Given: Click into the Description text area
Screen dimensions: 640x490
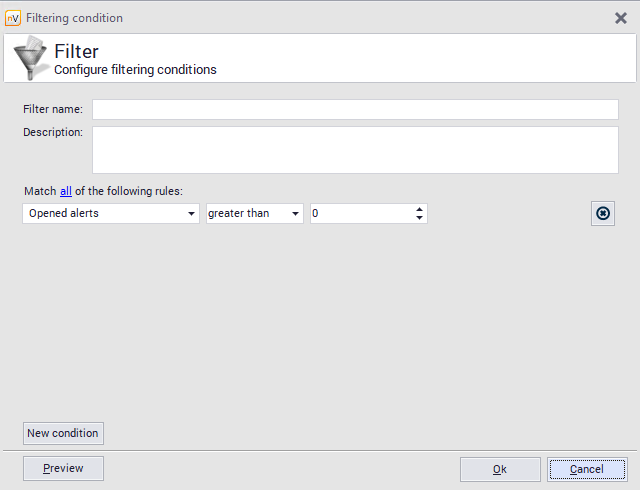Looking at the screenshot, I should tap(355, 149).
